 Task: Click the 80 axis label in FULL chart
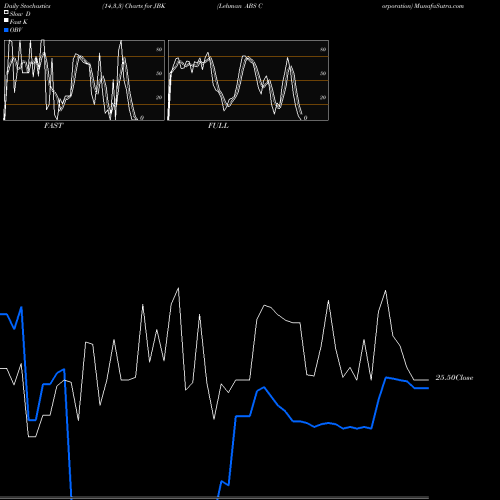[323, 49]
